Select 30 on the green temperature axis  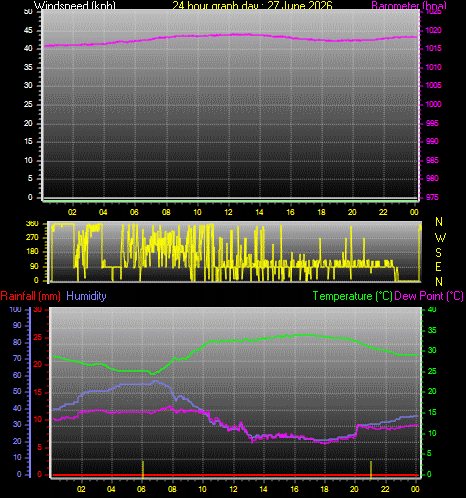432,350
